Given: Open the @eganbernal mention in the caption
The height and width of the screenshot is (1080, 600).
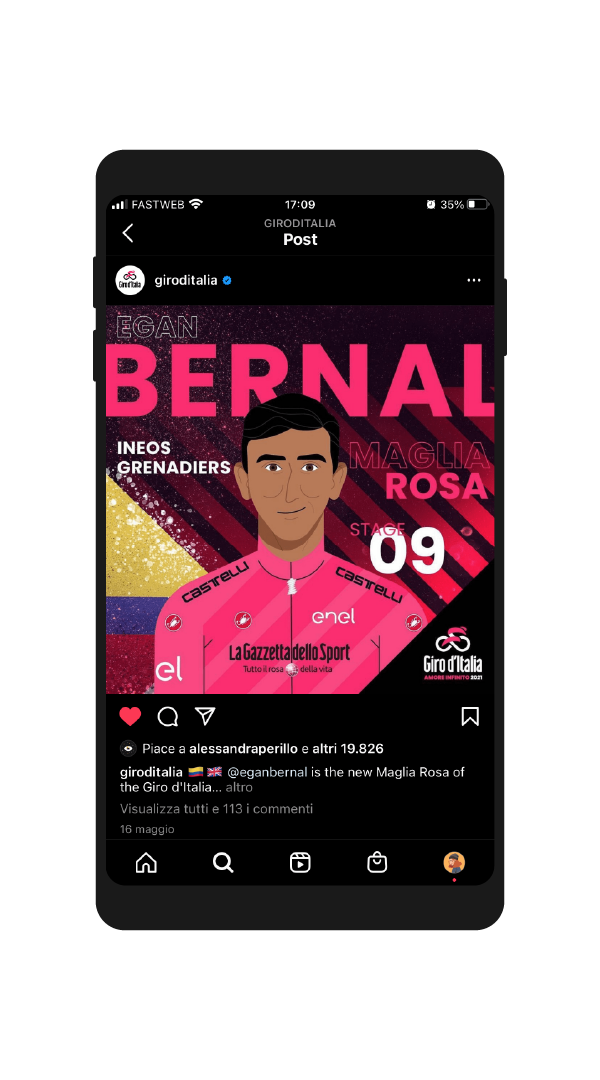Looking at the screenshot, I should tap(267, 772).
